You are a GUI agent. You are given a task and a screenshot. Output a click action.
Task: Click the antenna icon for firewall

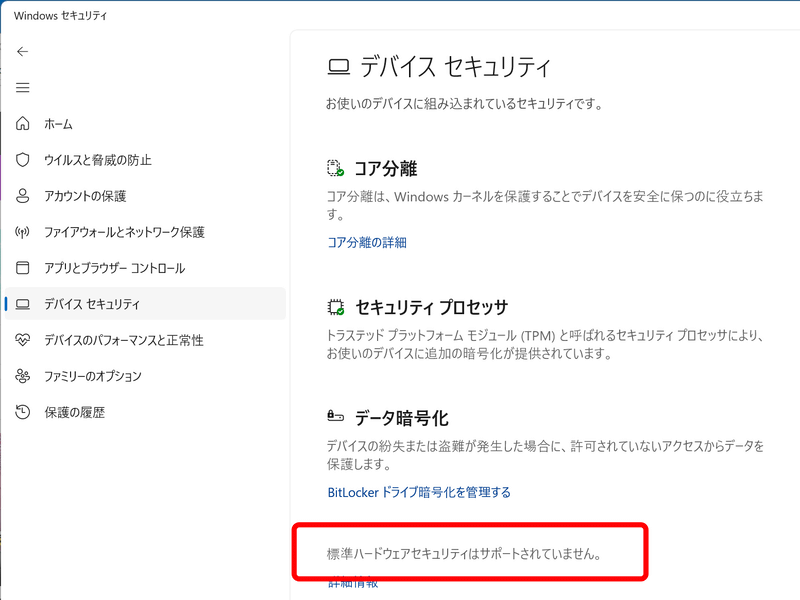[x=22, y=232]
